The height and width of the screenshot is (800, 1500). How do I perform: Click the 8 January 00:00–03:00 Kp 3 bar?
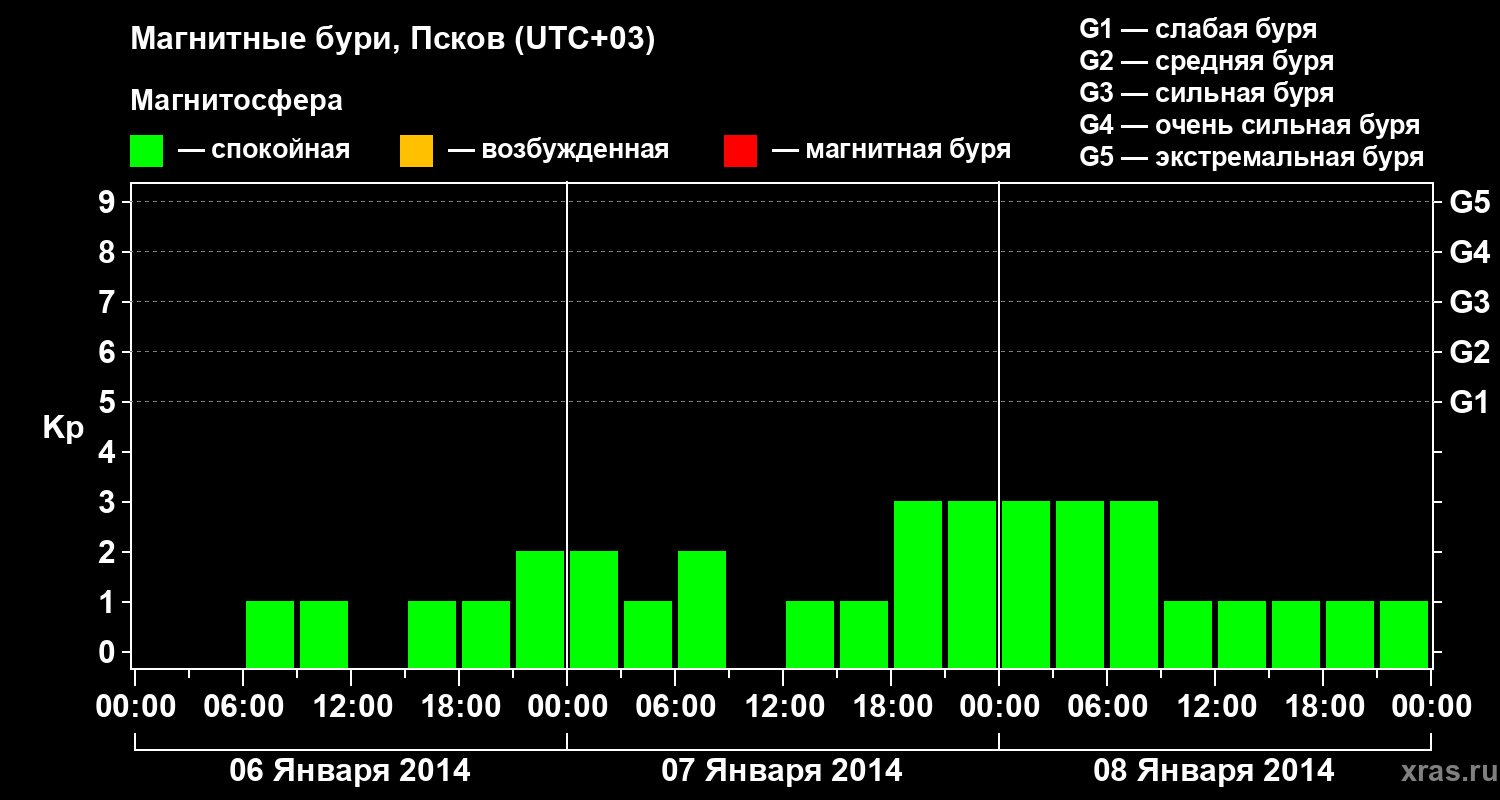1026,584
